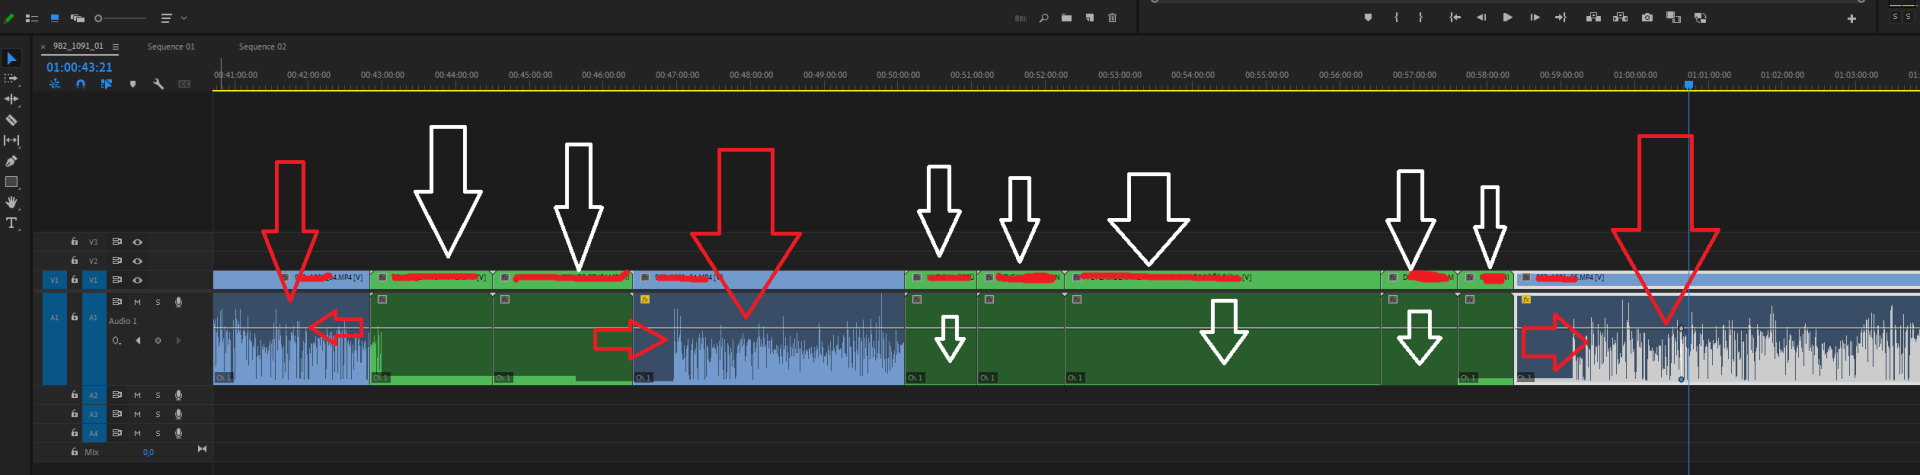Switch to the Sequence 01 tab
This screenshot has height=475, width=1920.
pos(171,47)
